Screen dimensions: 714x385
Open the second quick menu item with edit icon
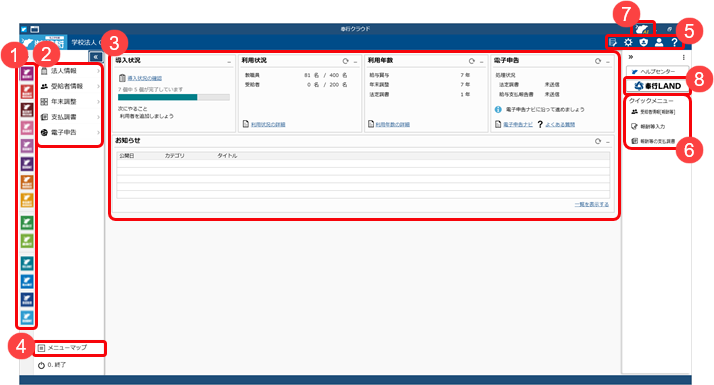(648, 126)
